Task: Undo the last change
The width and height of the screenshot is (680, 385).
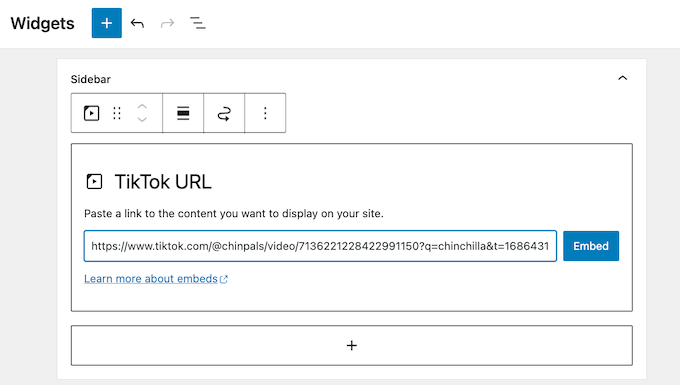Action: pos(137,23)
